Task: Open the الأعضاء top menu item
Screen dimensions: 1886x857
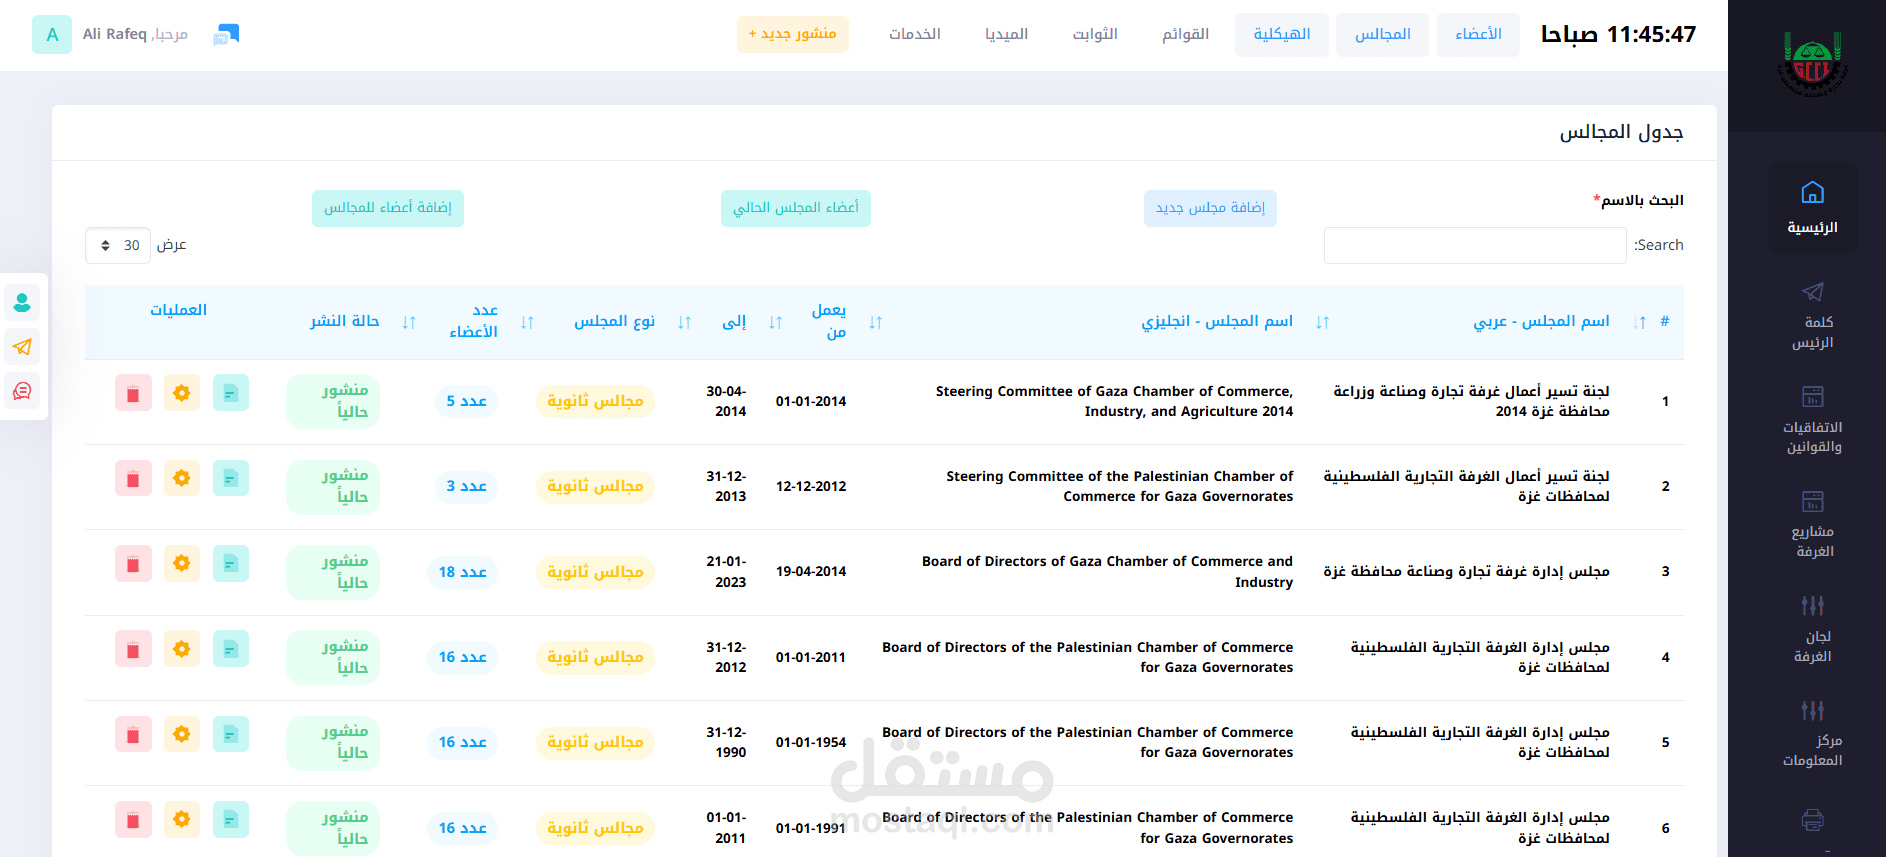Action: click(1478, 35)
